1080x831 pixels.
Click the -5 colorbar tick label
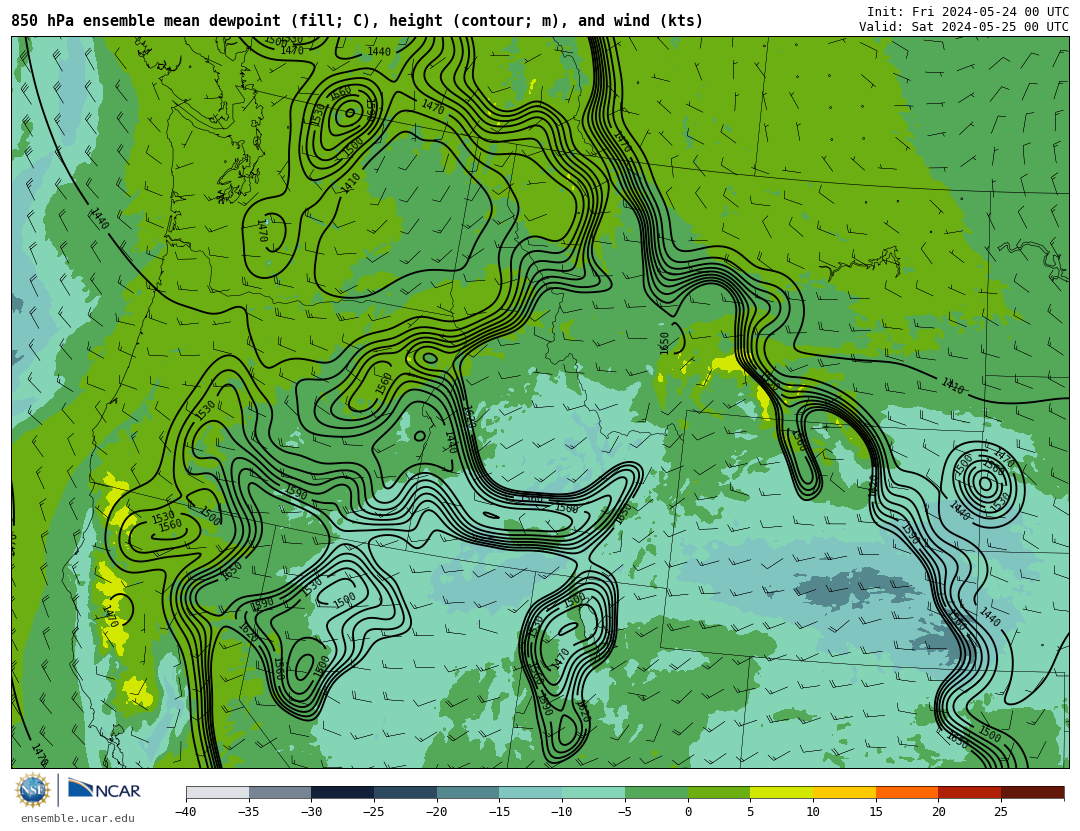(x=624, y=812)
